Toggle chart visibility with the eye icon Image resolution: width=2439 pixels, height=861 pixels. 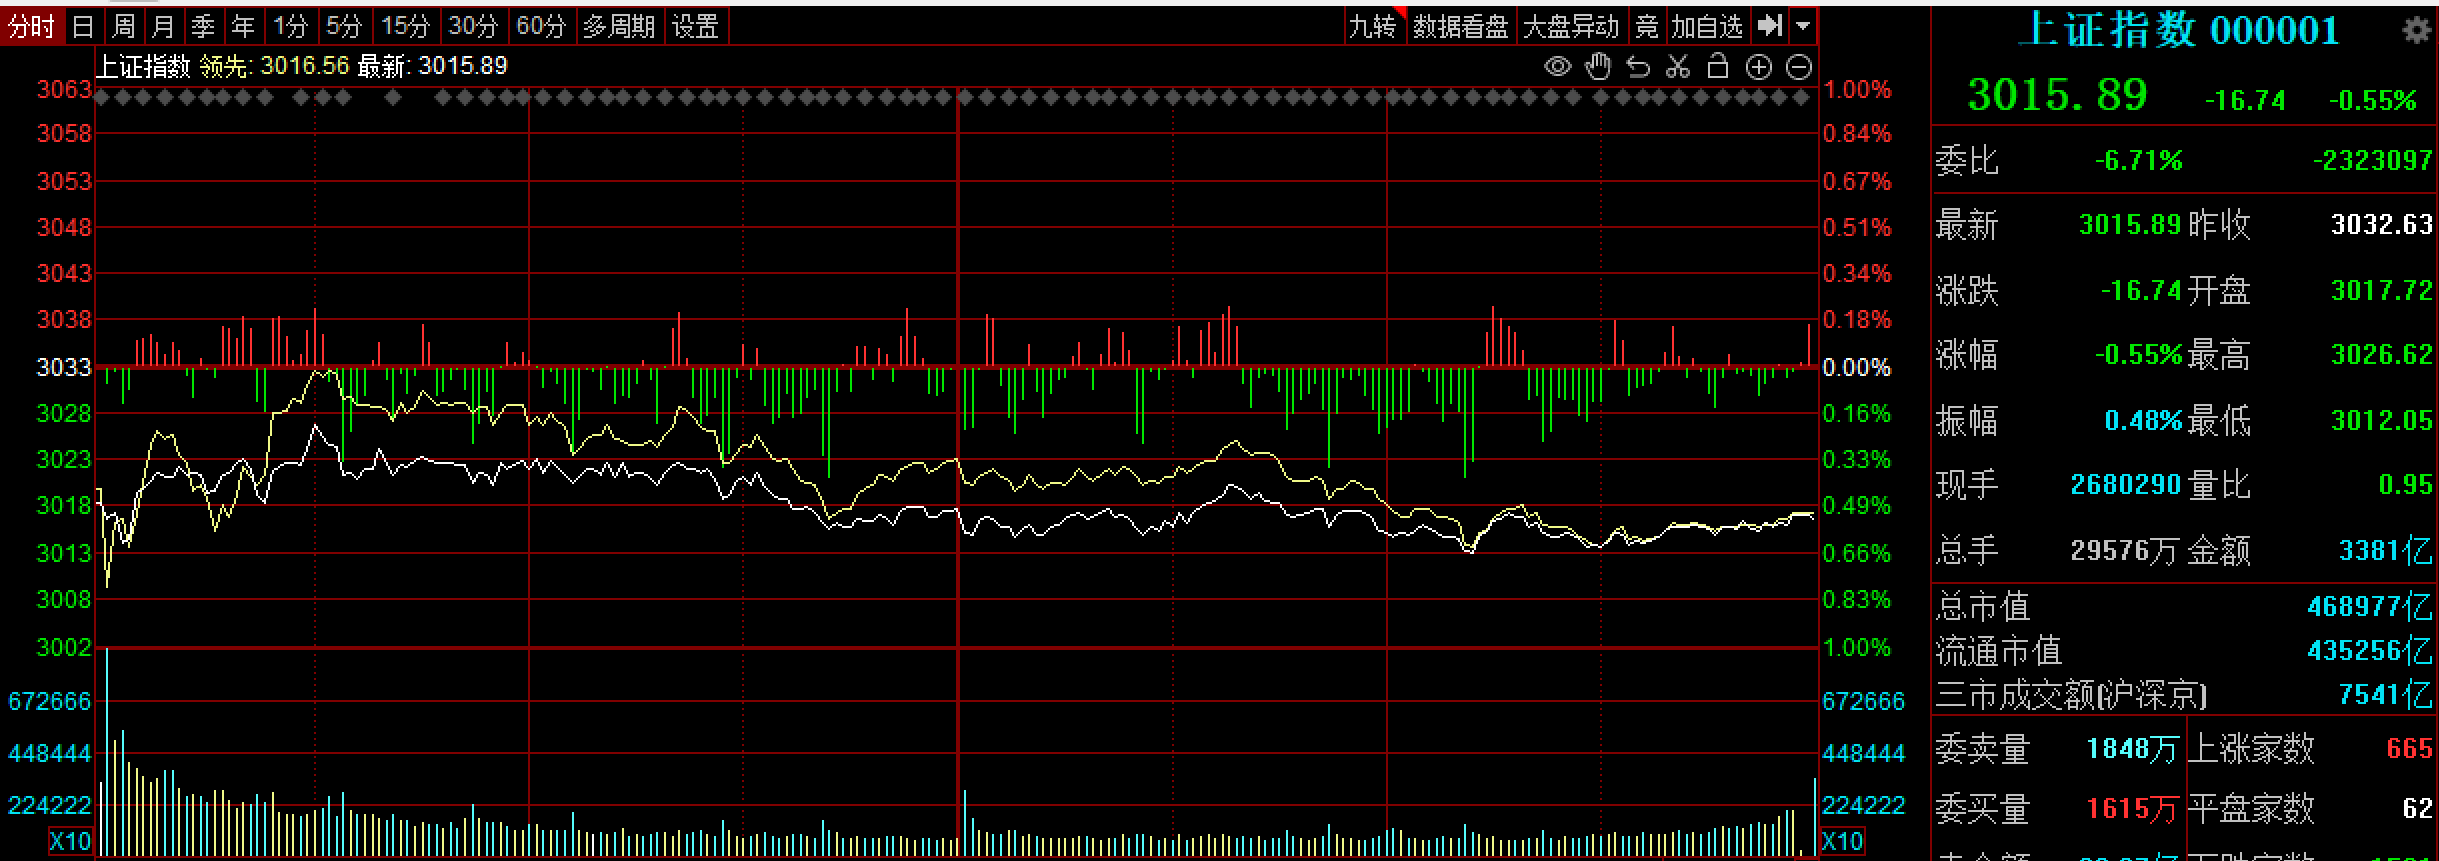point(1557,67)
